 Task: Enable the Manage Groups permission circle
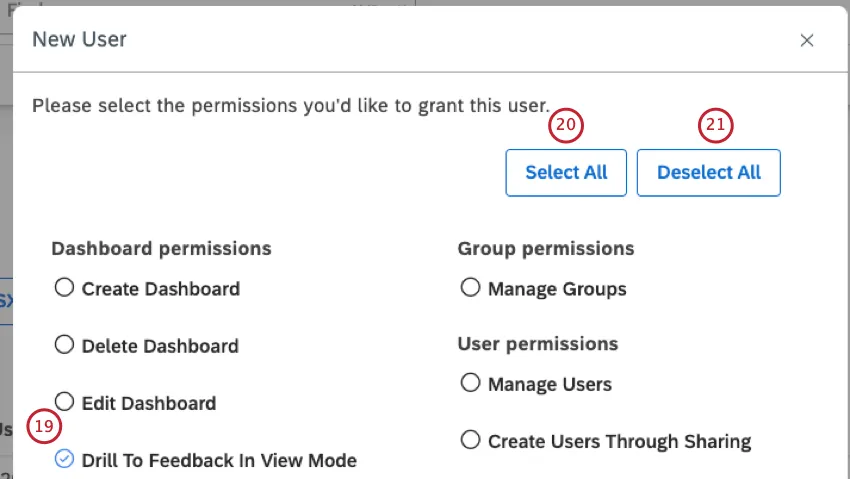tap(470, 288)
